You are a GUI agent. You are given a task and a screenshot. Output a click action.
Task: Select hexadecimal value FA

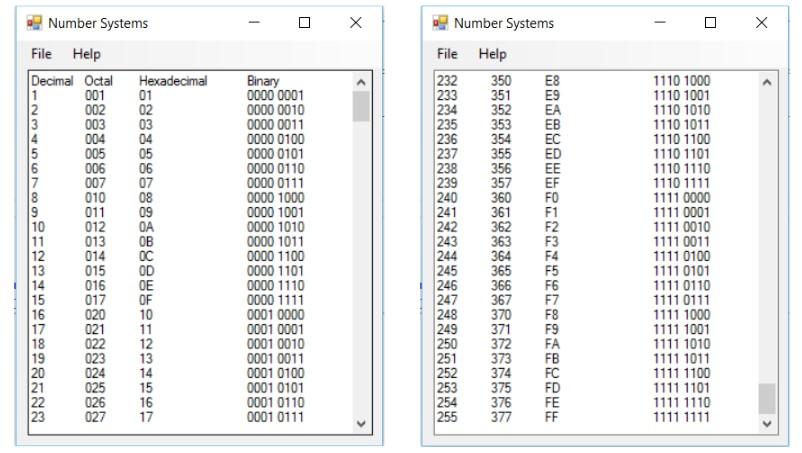click(x=552, y=344)
